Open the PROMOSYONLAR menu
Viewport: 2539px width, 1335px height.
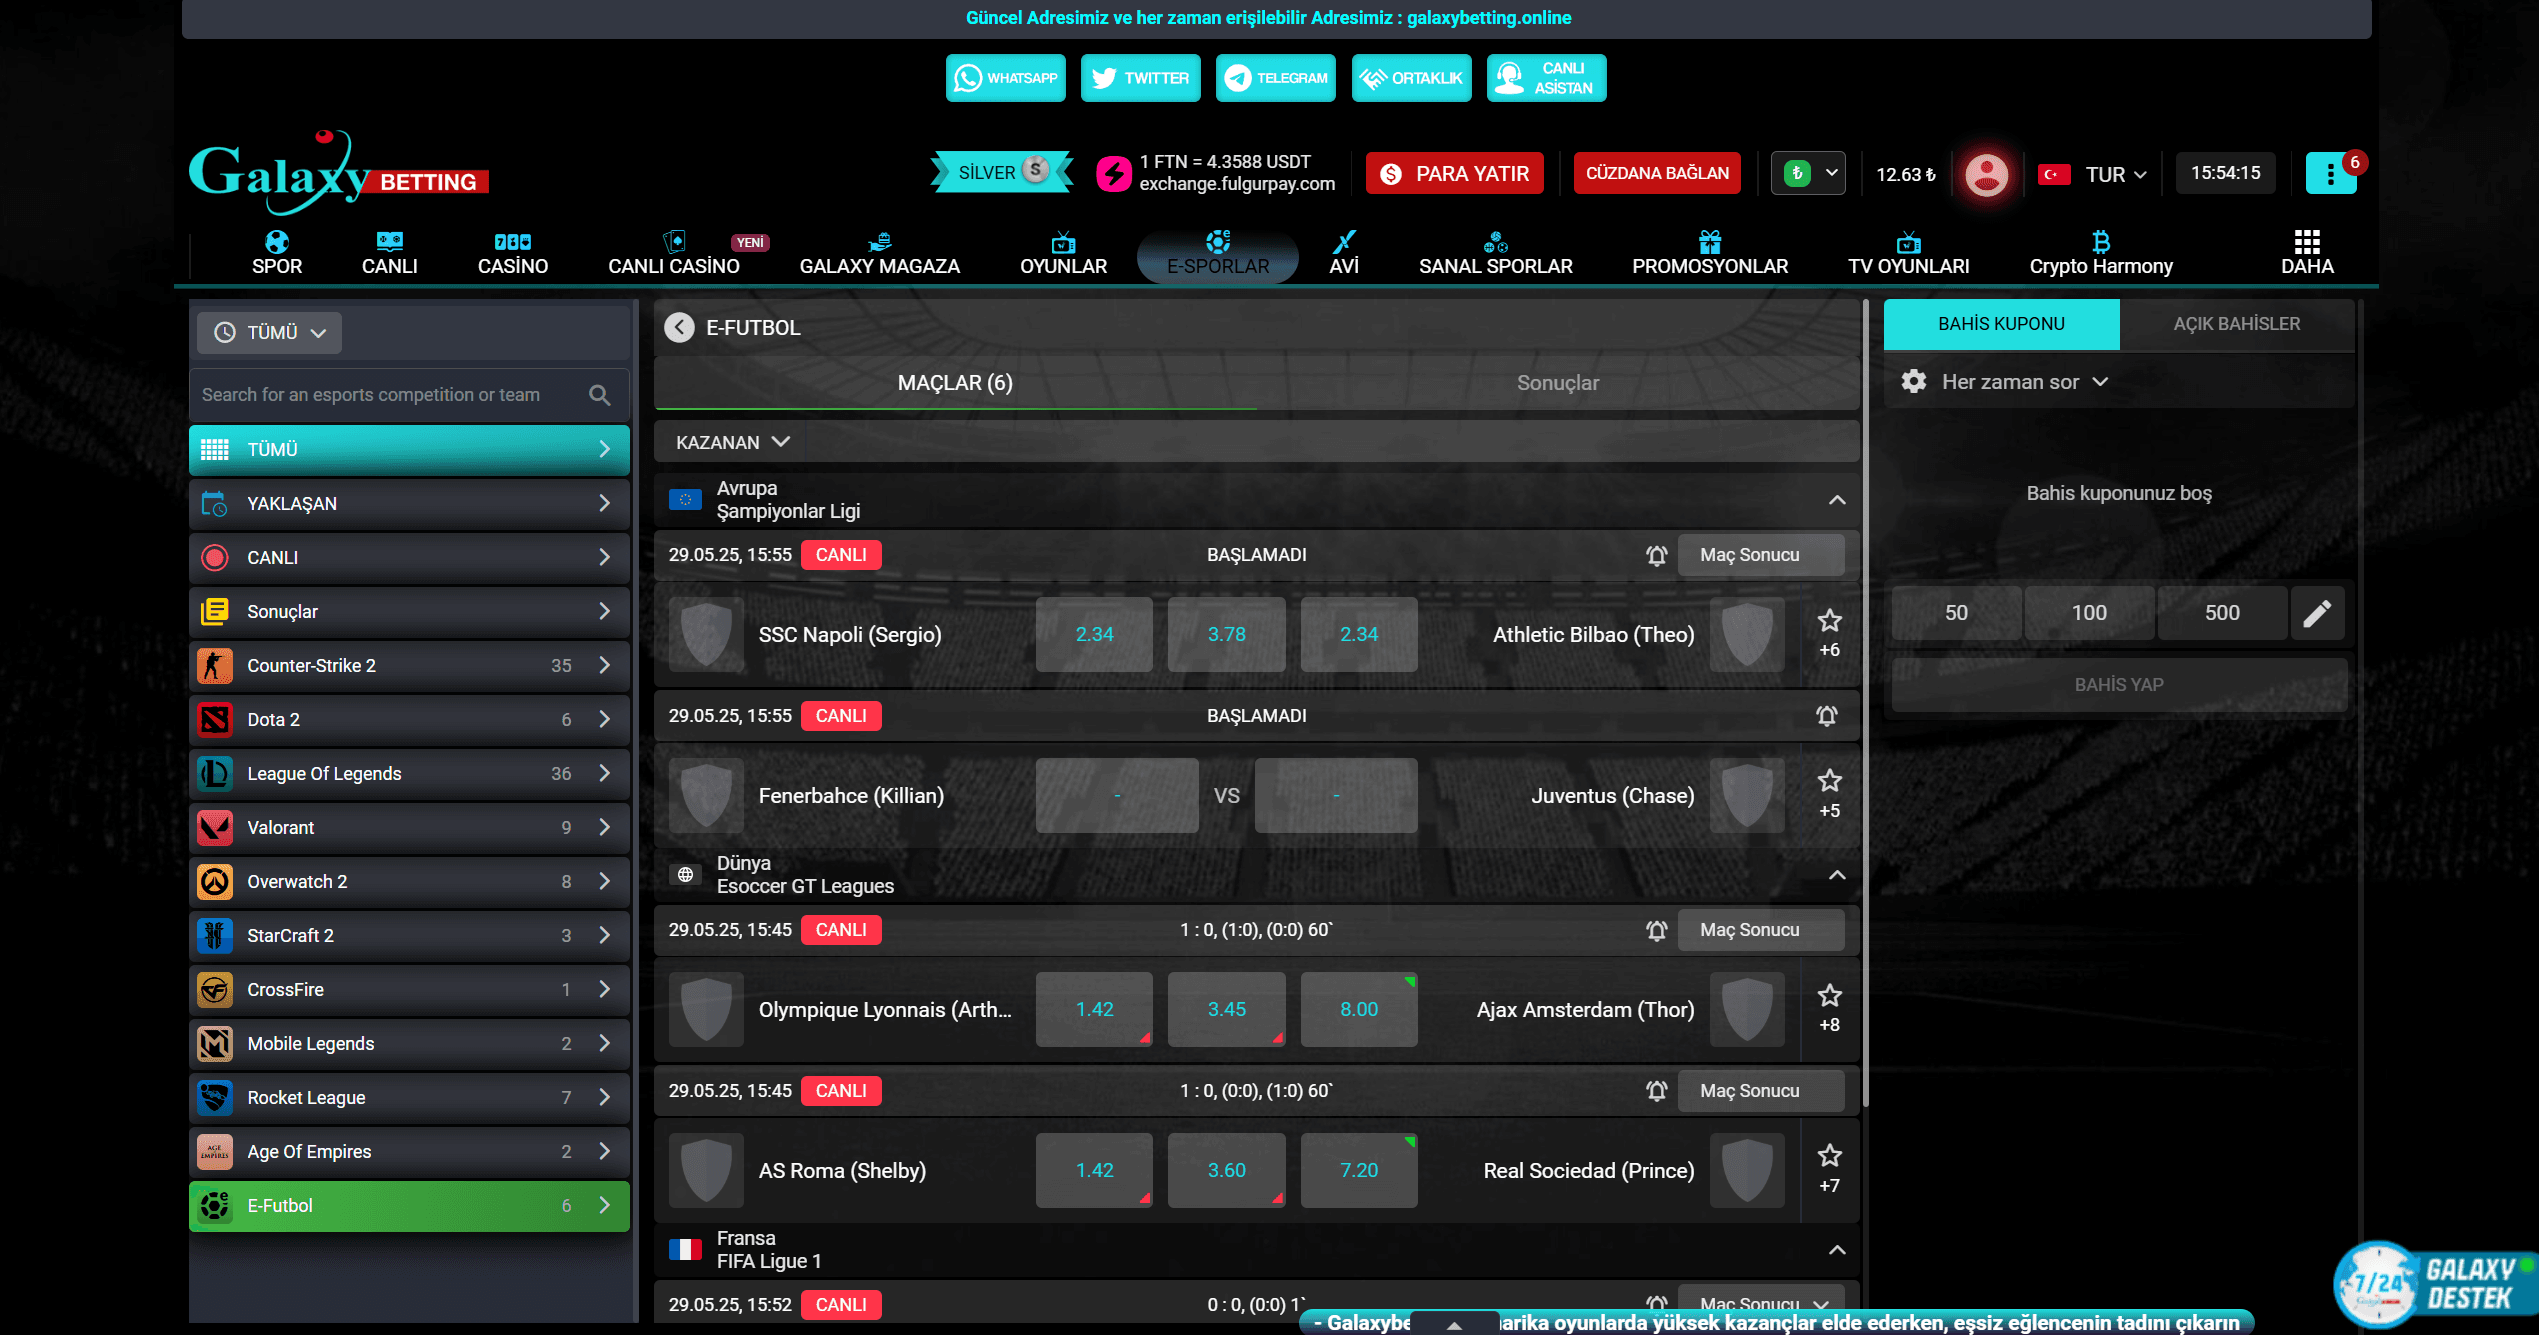click(x=1710, y=254)
